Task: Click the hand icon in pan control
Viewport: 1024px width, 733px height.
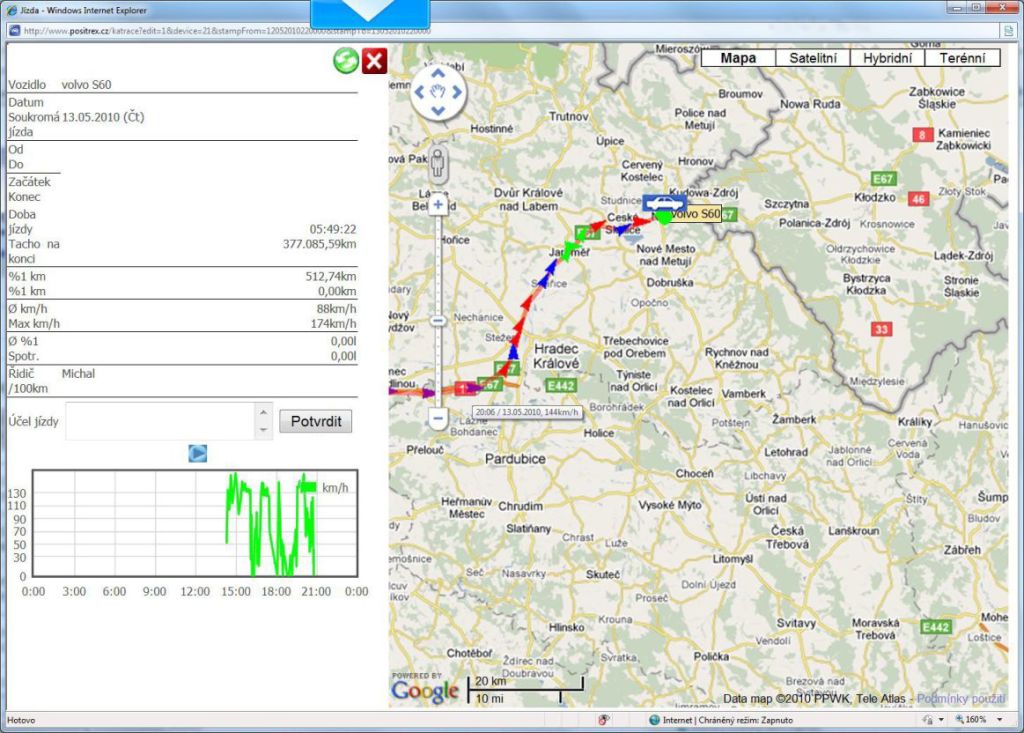Action: 438,92
